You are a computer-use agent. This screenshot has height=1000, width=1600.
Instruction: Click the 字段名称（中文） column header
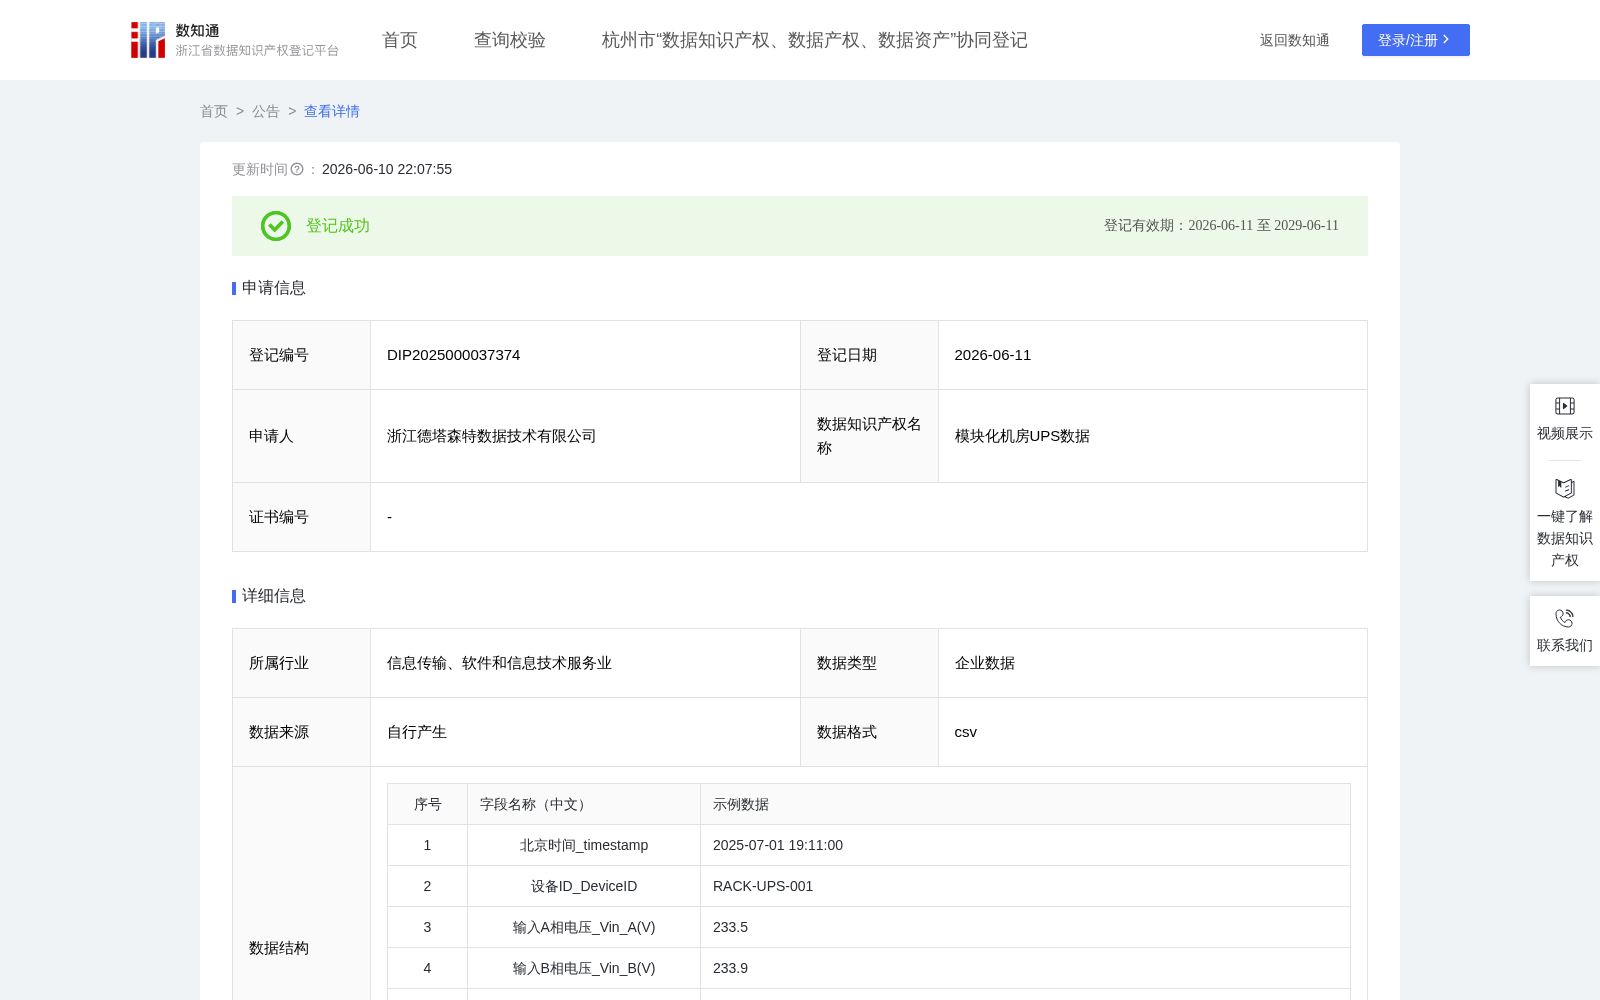pos(535,804)
